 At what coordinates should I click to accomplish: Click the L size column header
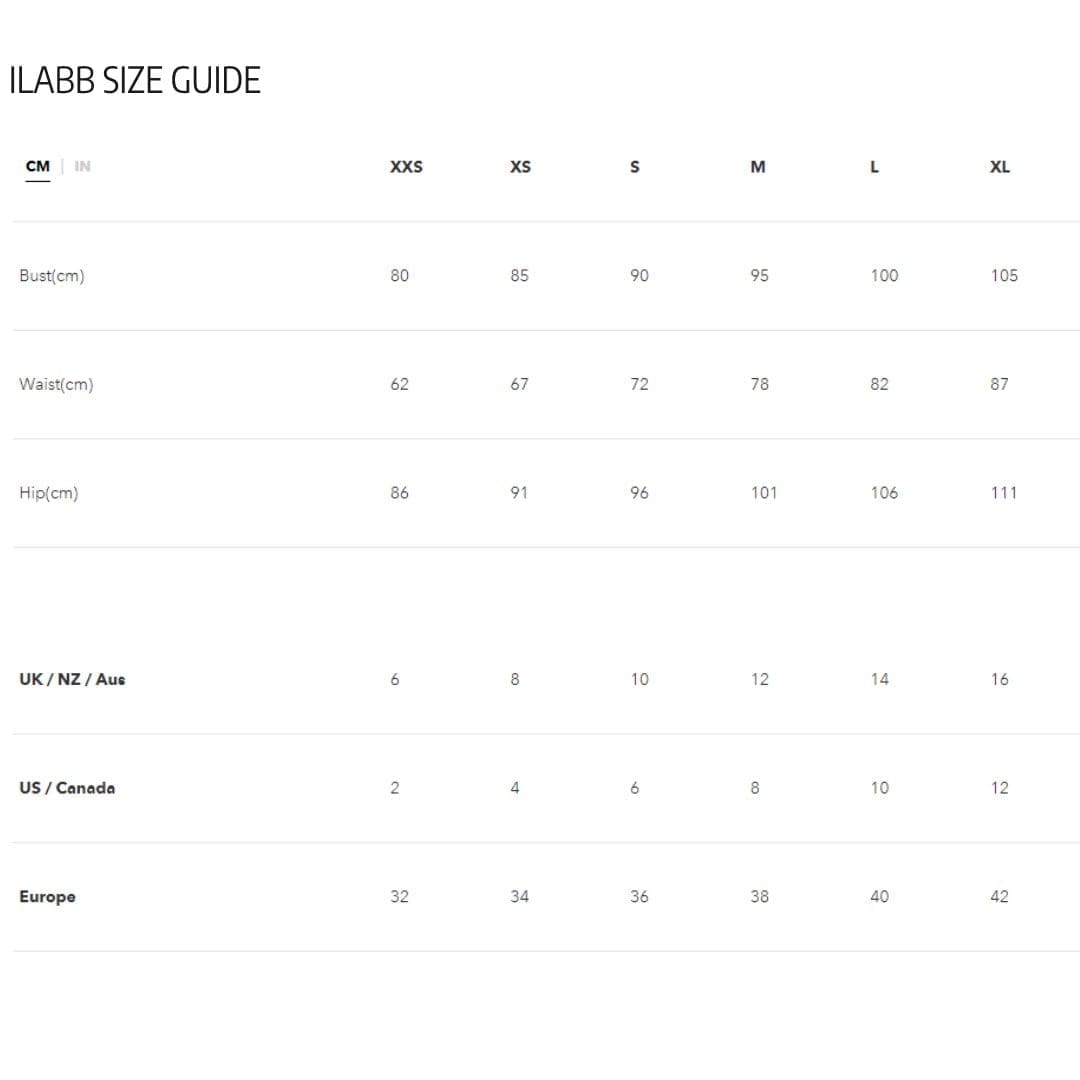pyautogui.click(x=874, y=167)
